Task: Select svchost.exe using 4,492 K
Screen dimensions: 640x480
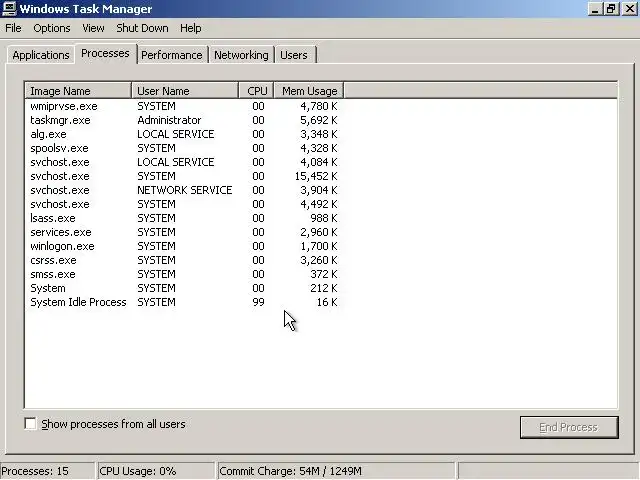Action: point(184,204)
